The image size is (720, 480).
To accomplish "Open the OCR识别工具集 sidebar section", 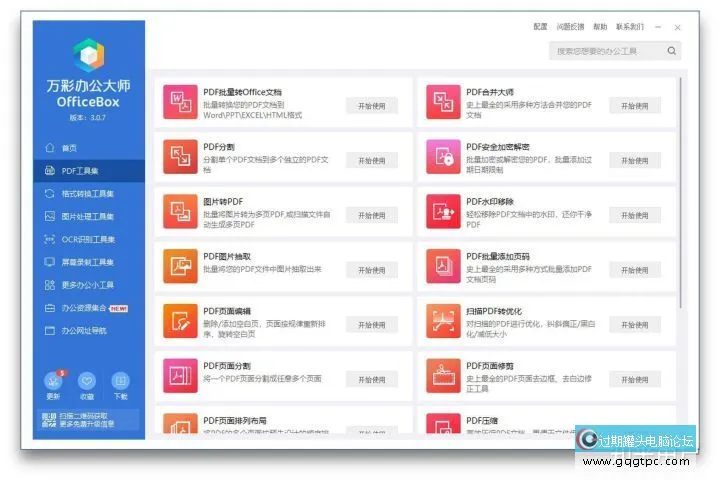I will tap(87, 239).
